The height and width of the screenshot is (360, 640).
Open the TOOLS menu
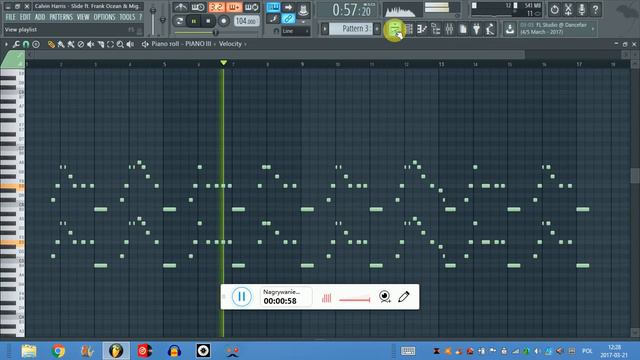click(127, 17)
